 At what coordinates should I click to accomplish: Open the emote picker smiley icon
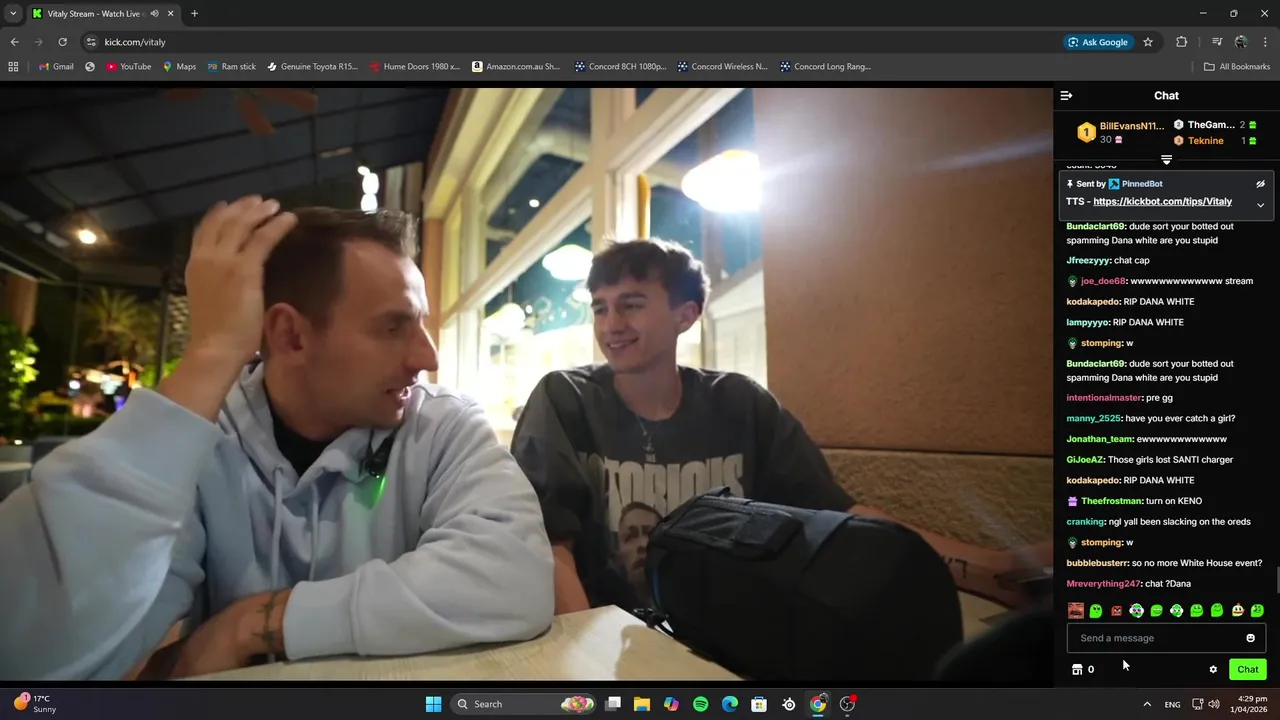coord(1250,638)
